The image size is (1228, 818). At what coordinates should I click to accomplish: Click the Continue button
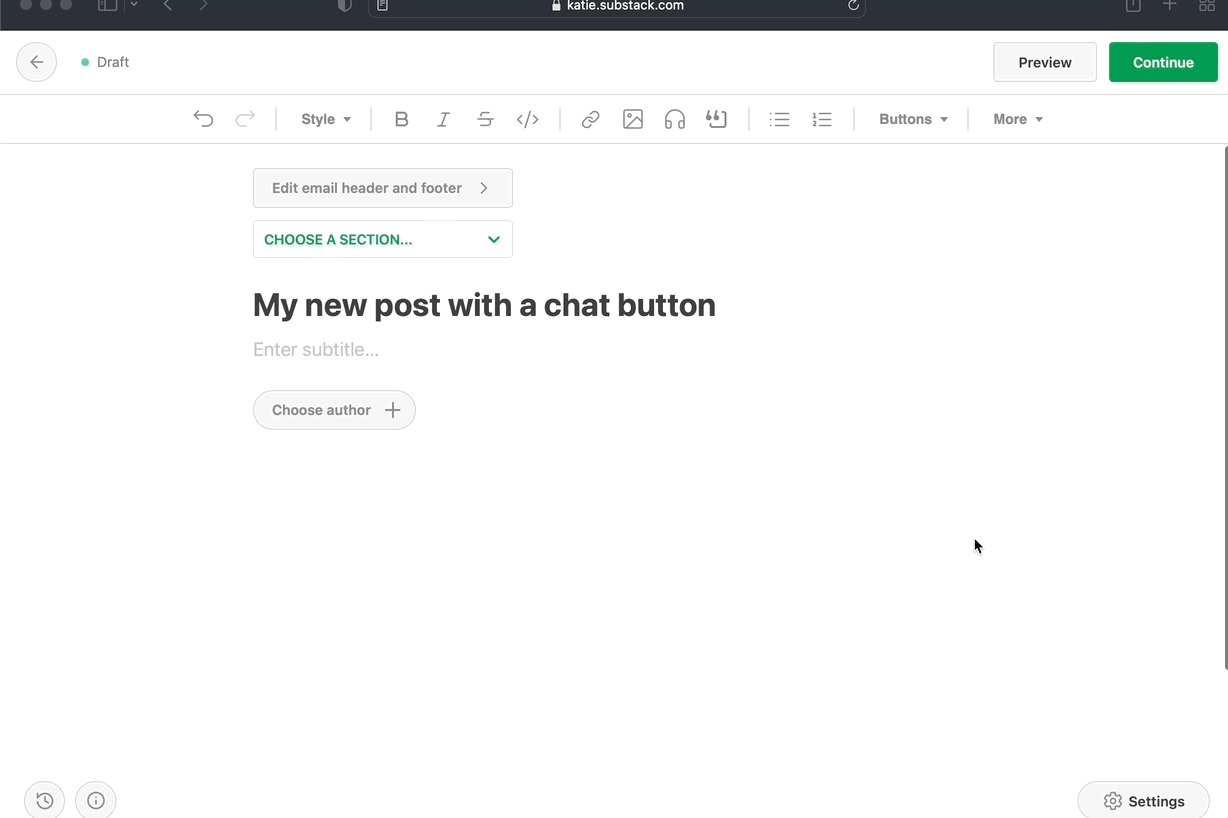coord(1162,61)
